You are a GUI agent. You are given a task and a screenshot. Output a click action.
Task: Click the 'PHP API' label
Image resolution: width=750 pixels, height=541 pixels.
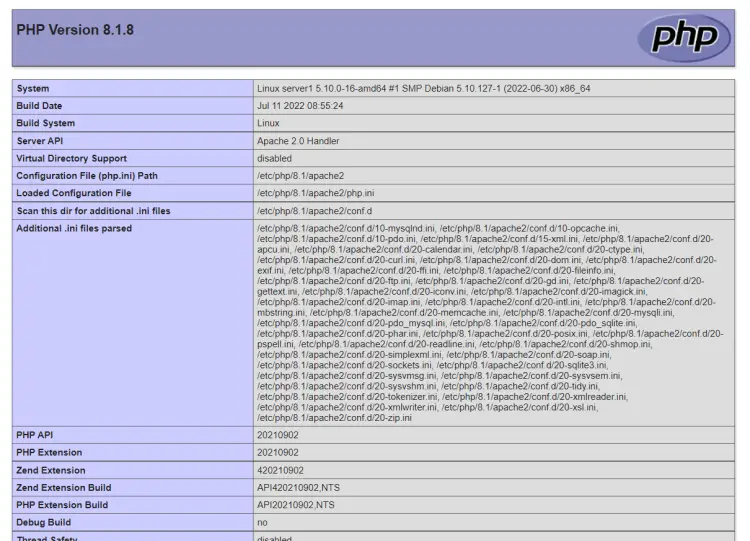[x=34, y=435]
